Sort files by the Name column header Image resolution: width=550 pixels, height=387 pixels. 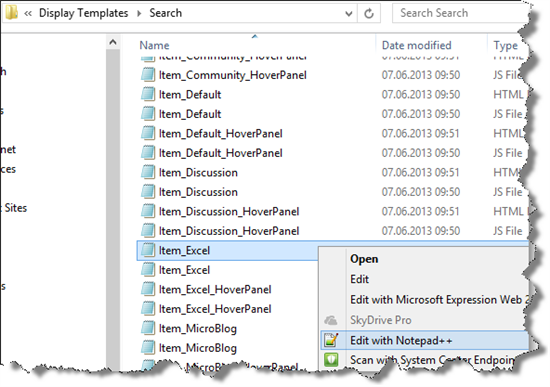(x=154, y=45)
